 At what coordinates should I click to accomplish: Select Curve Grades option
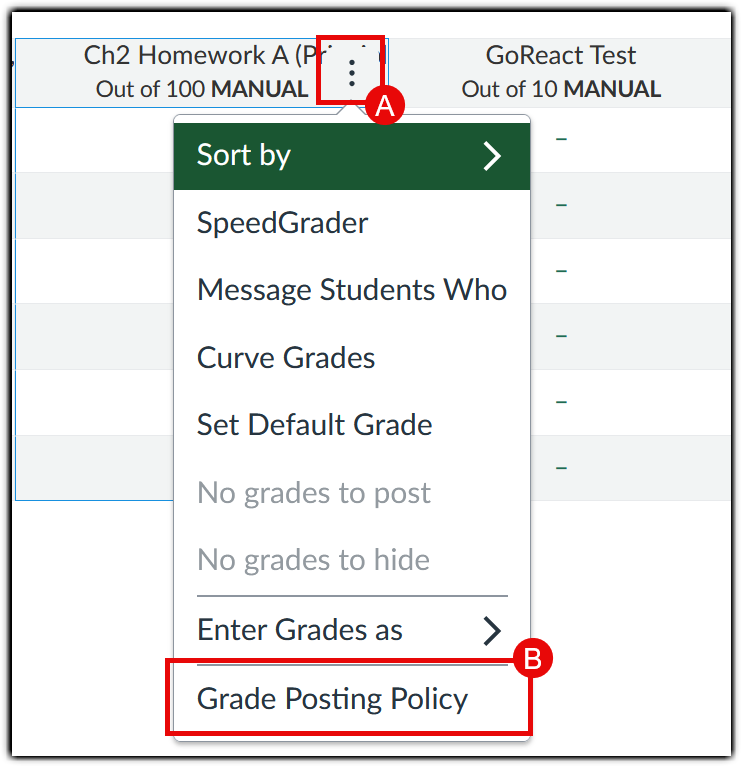tap(286, 358)
